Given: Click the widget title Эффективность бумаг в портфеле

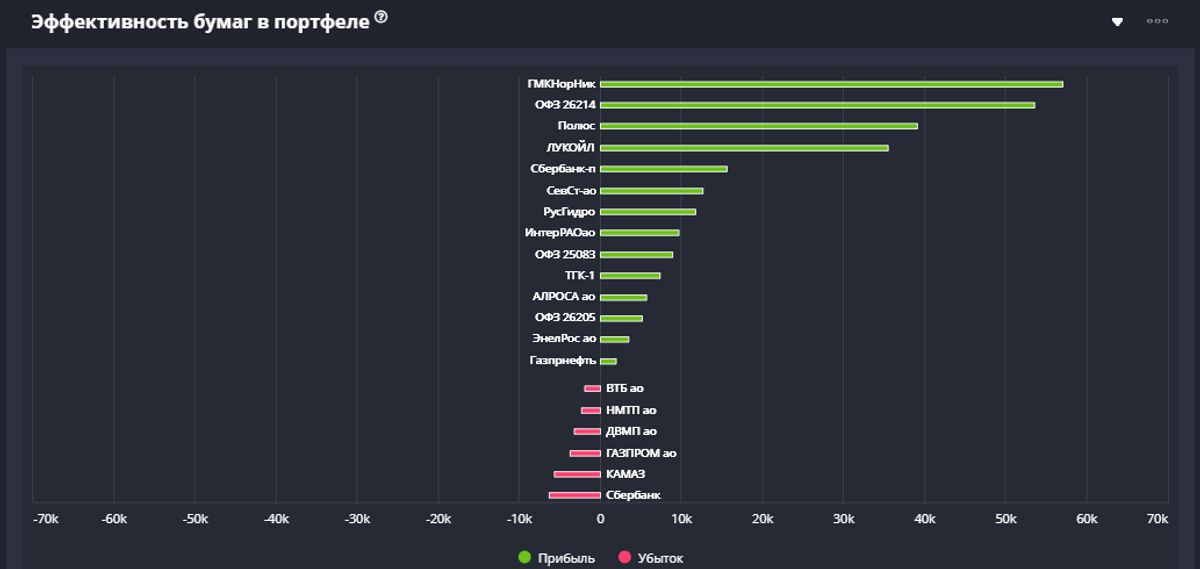Looking at the screenshot, I should [200, 22].
